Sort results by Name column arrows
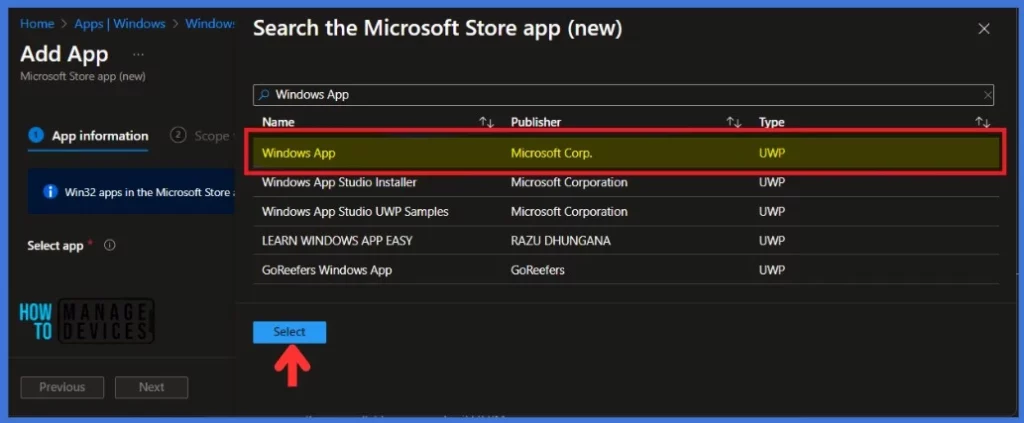This screenshot has width=1024, height=423. point(487,122)
